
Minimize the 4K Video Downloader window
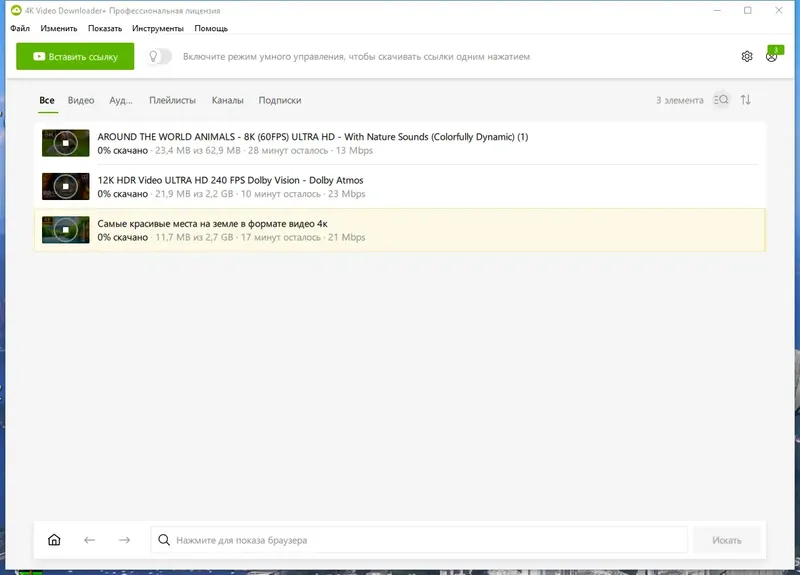coord(717,10)
